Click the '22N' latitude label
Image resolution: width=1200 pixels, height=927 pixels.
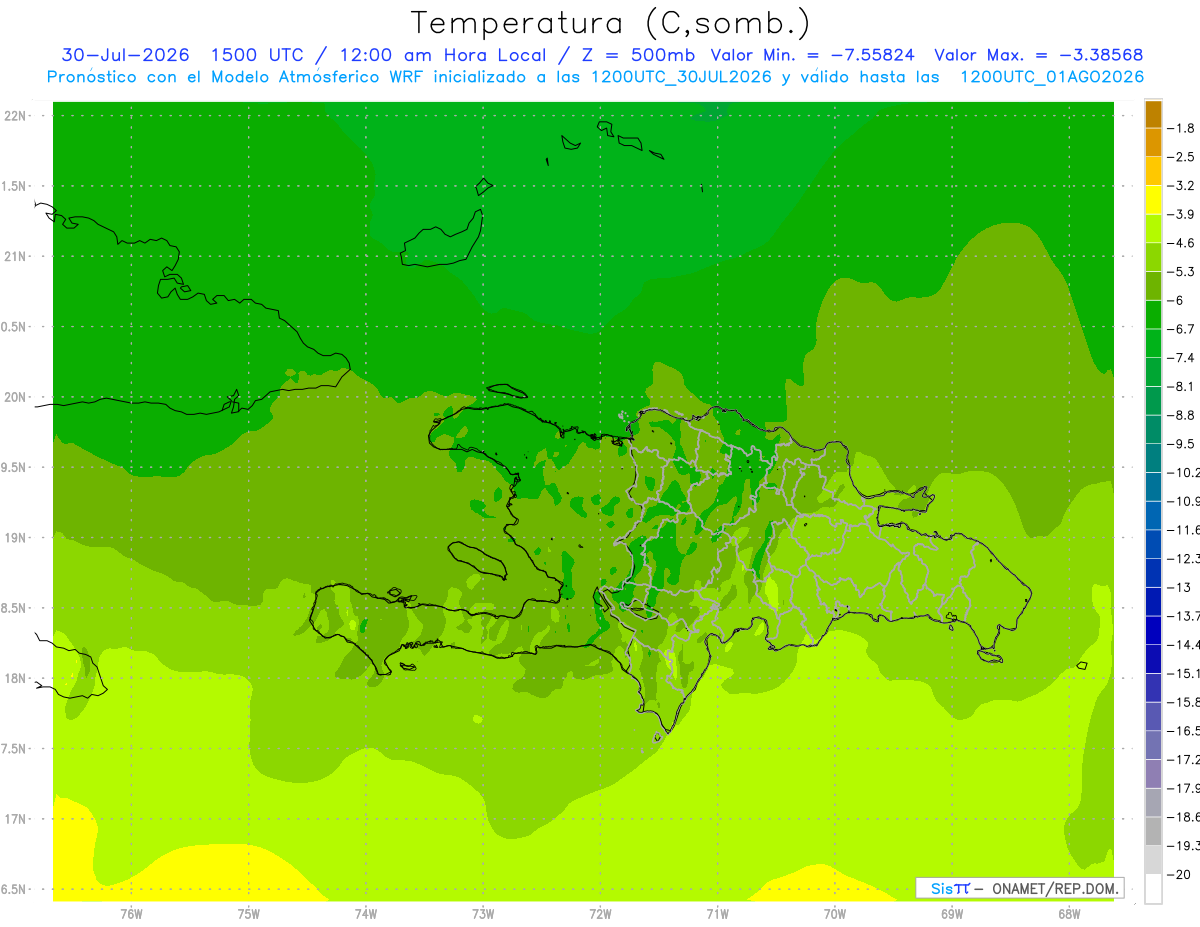14,116
